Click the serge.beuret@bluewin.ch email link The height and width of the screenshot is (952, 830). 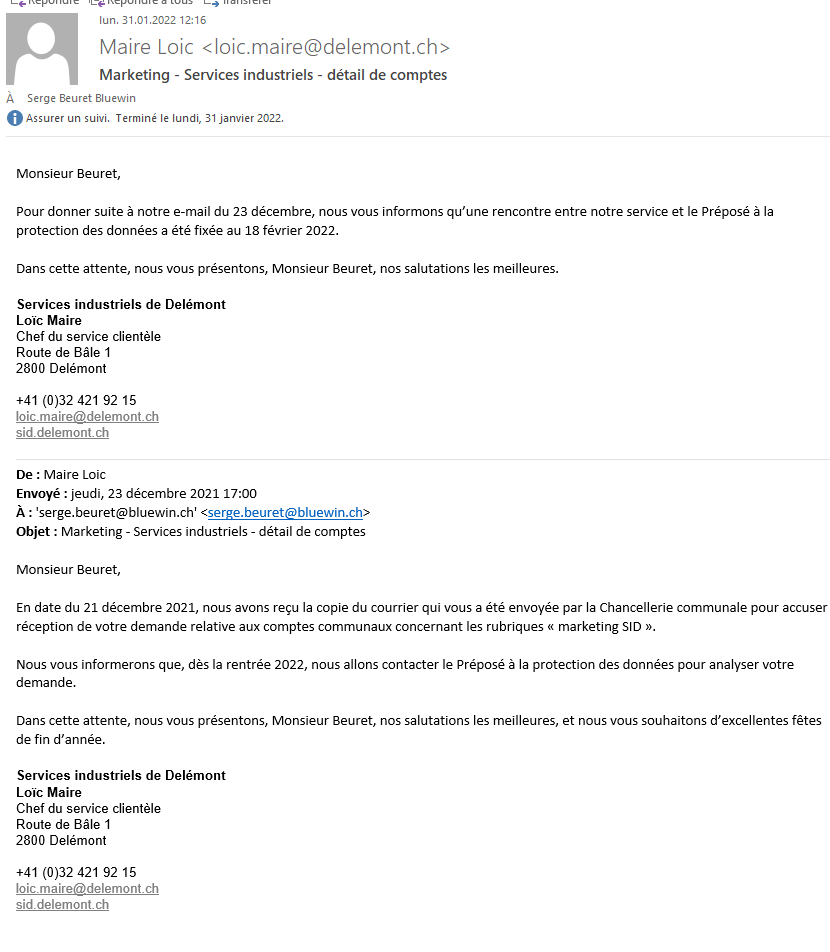tap(285, 512)
